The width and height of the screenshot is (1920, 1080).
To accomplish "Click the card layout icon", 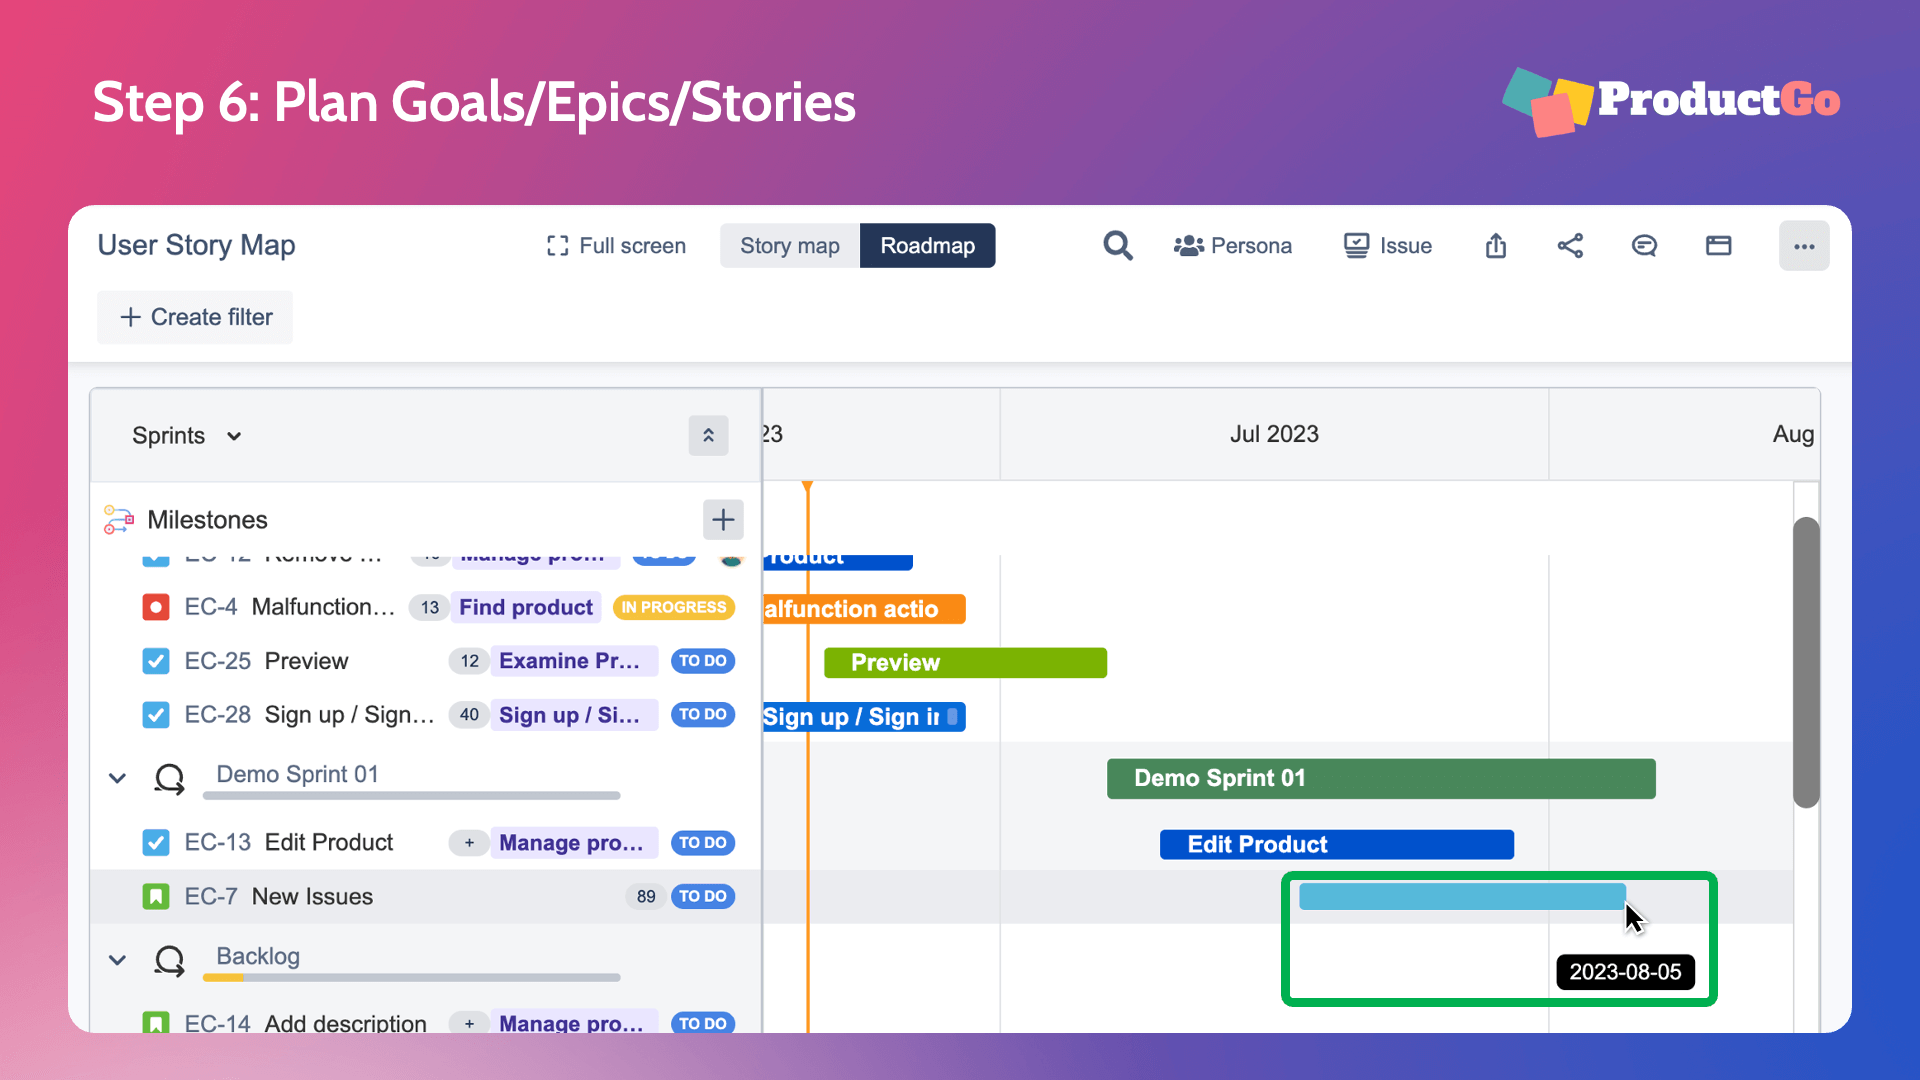I will click(1718, 246).
